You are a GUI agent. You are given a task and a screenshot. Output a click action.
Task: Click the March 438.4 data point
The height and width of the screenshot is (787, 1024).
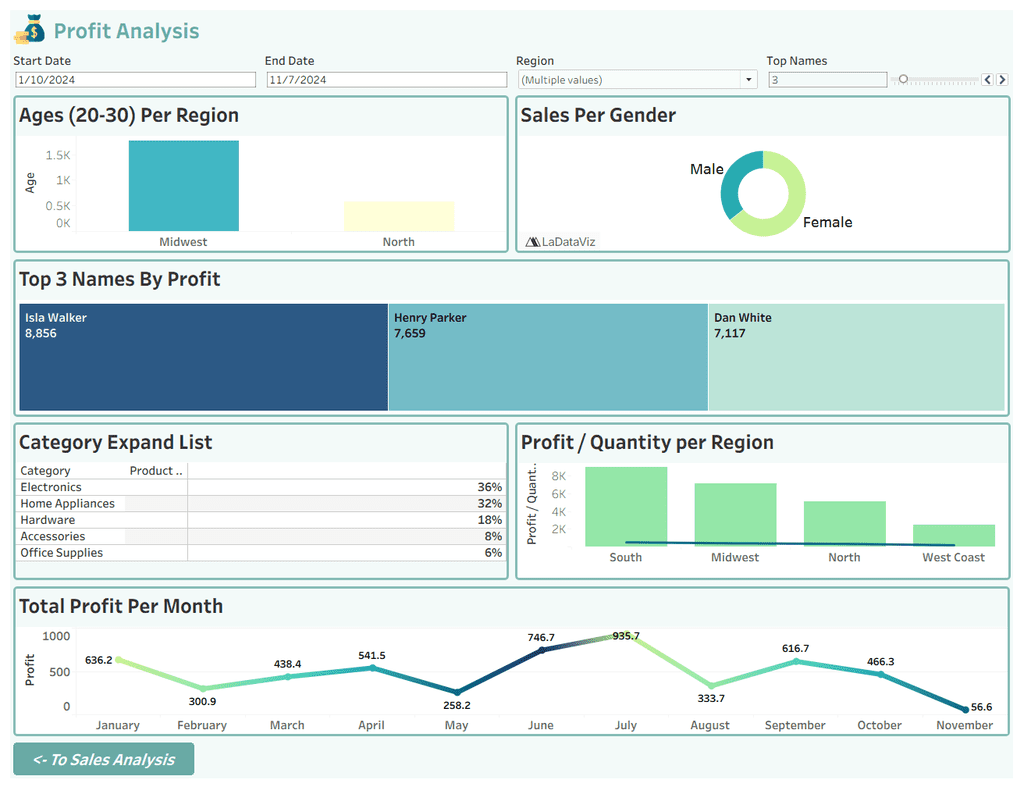[287, 677]
